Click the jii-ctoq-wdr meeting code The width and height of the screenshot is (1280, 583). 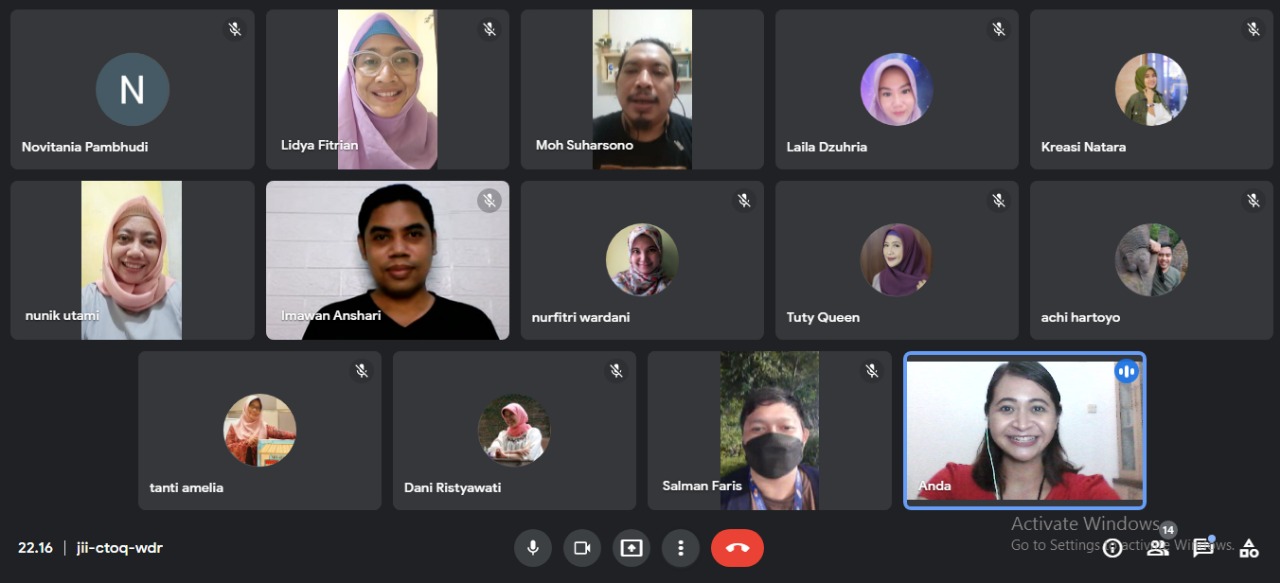point(120,548)
